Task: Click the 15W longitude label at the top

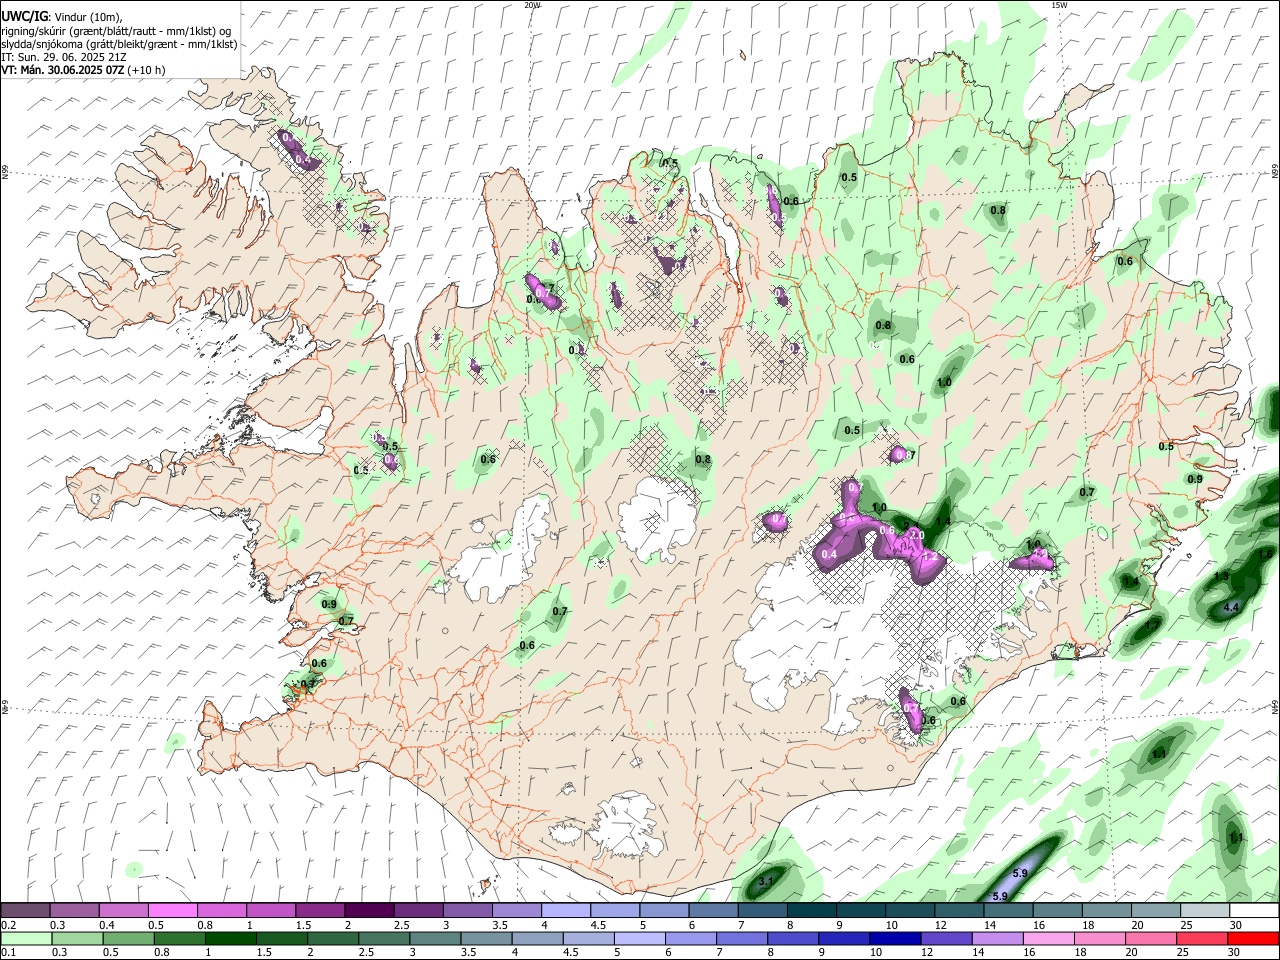Action: click(1059, 5)
